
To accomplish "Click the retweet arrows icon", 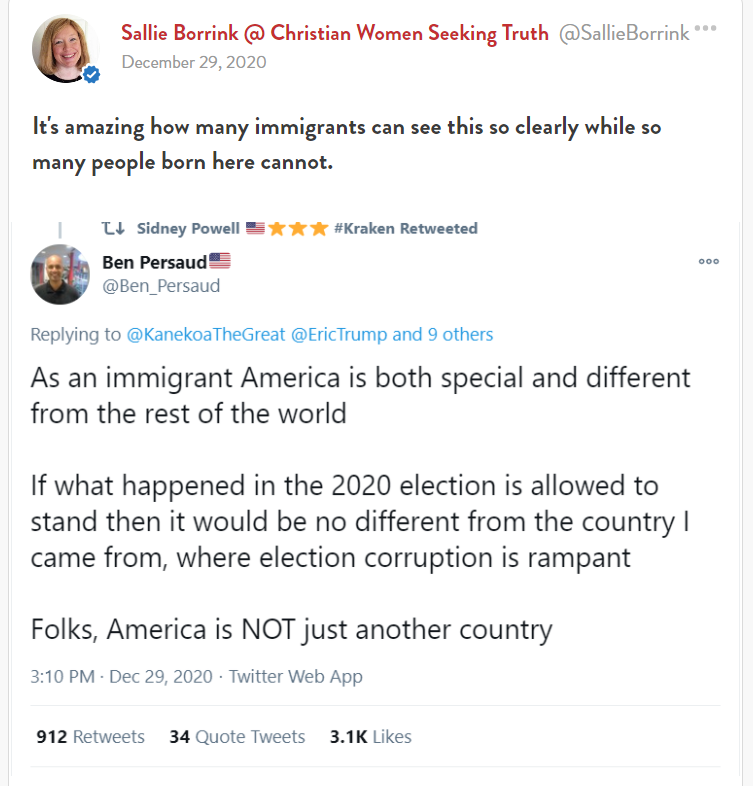I will pyautogui.click(x=112, y=228).
